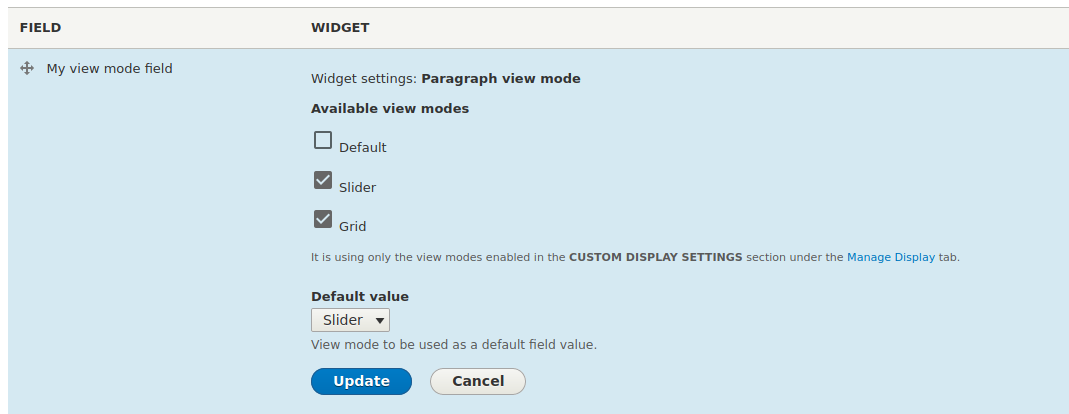Screen dimensions: 1069x414
Task: Select the My view mode field row label
Action: click(109, 68)
